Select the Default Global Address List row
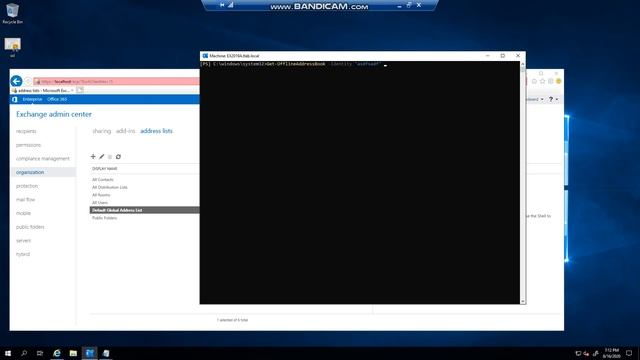This screenshot has height=360, width=640. tap(144, 210)
